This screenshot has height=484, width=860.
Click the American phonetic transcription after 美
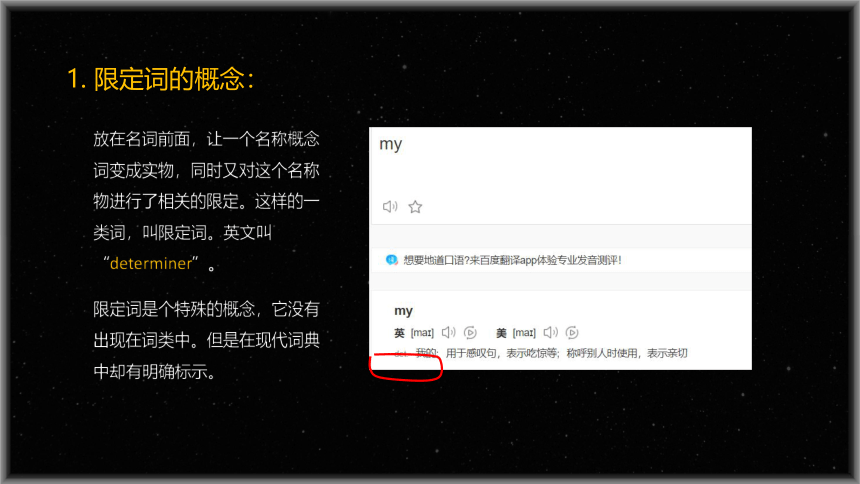click(x=524, y=333)
